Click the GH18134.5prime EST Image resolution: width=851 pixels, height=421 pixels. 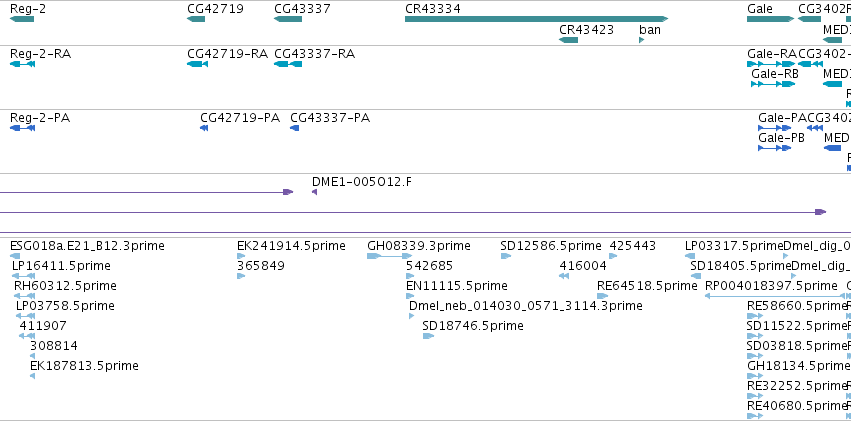(755, 376)
